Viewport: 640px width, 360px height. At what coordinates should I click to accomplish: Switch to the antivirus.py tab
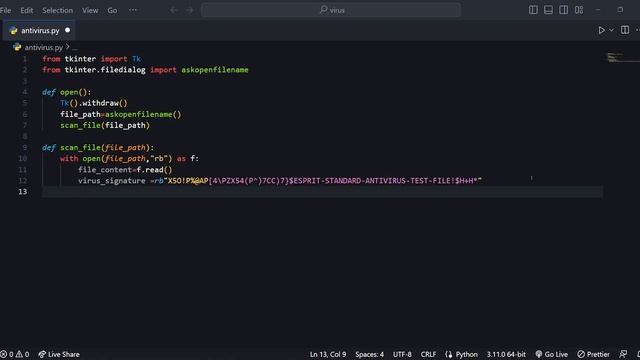click(40, 31)
